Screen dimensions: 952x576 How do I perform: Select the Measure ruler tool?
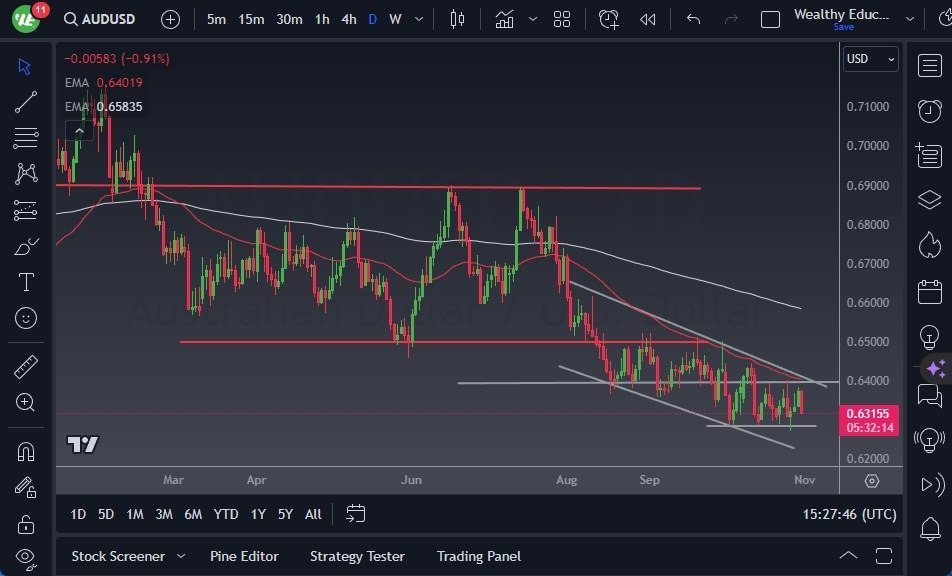[25, 366]
